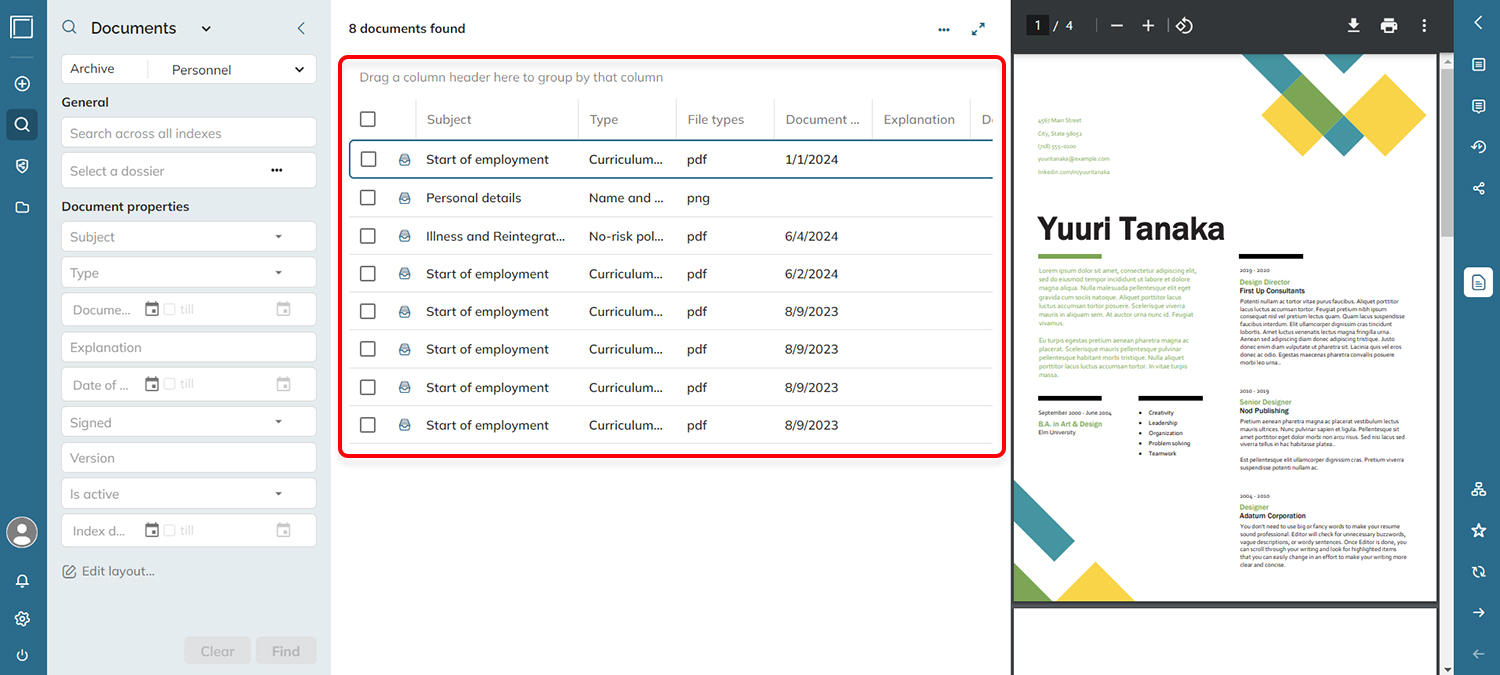Enable the till checkbox in Date of... field
Screen dimensions: 1500x675
tap(170, 384)
